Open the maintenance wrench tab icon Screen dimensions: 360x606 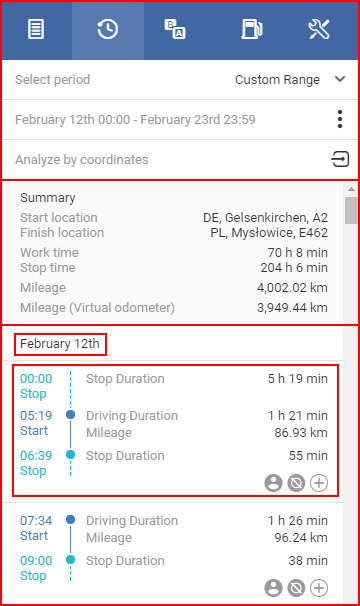(x=319, y=30)
